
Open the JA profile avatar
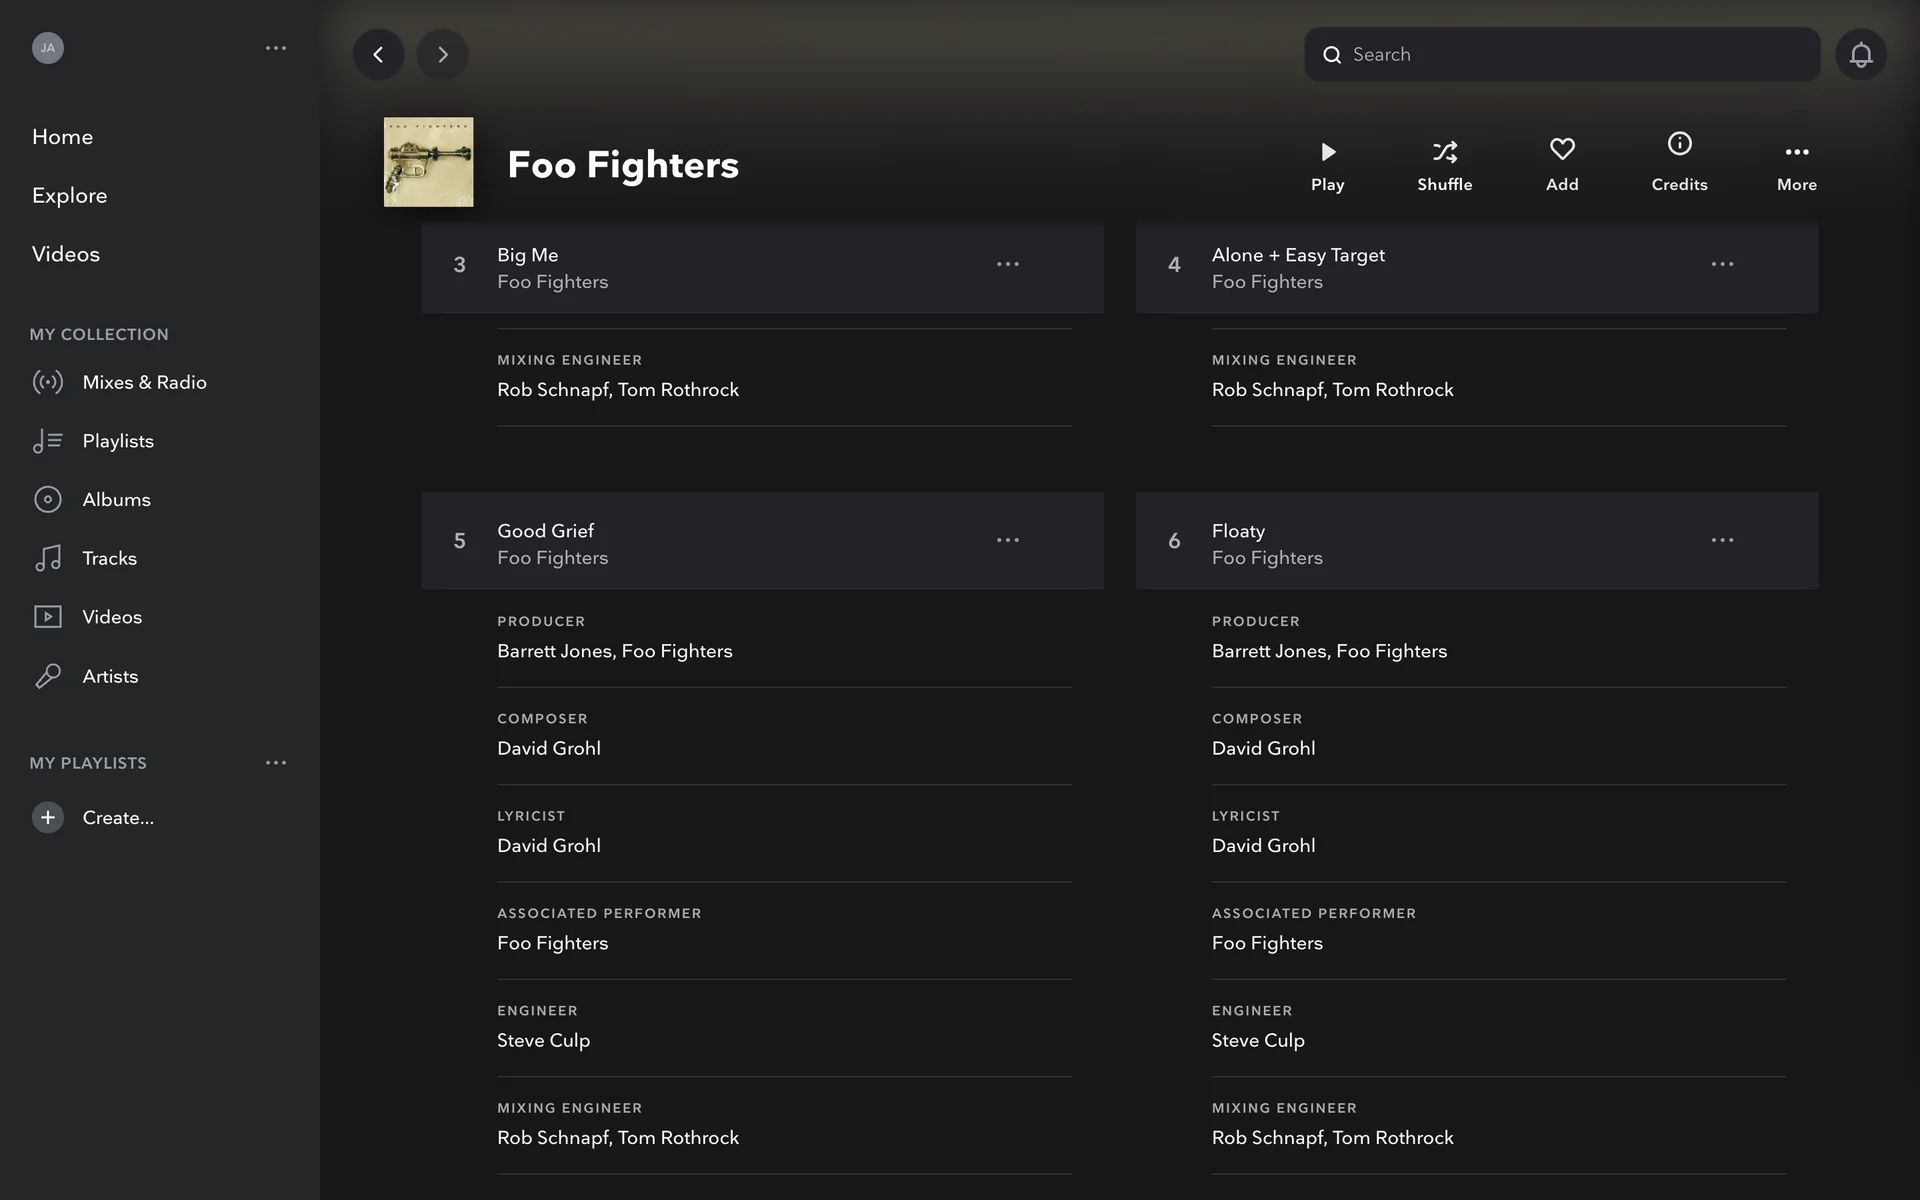[48, 48]
